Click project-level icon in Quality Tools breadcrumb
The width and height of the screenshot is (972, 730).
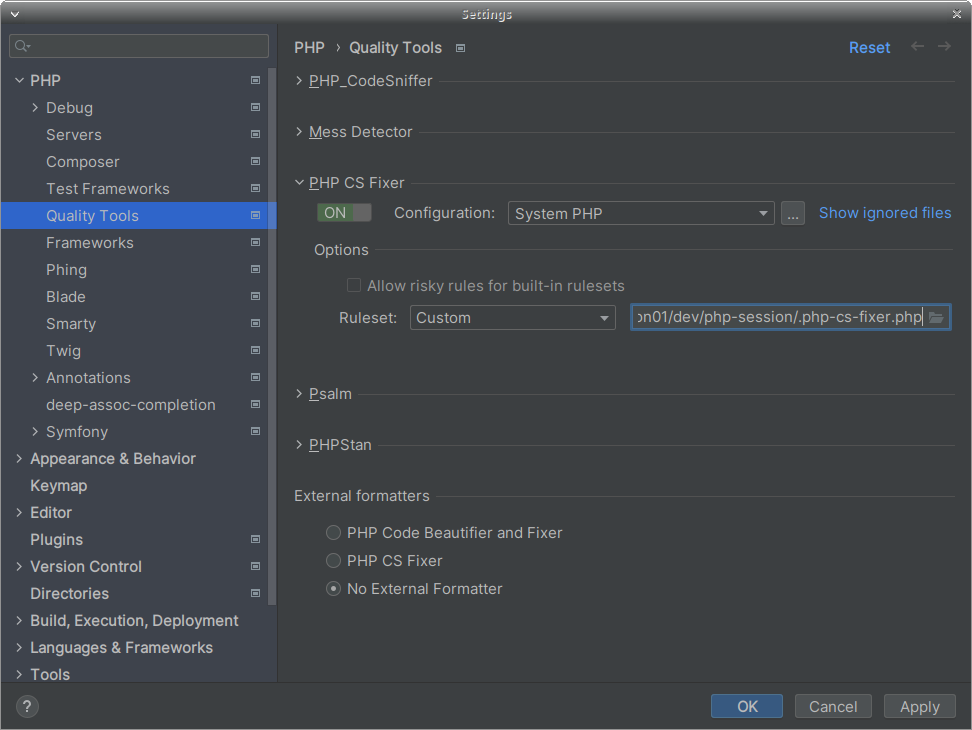[461, 48]
